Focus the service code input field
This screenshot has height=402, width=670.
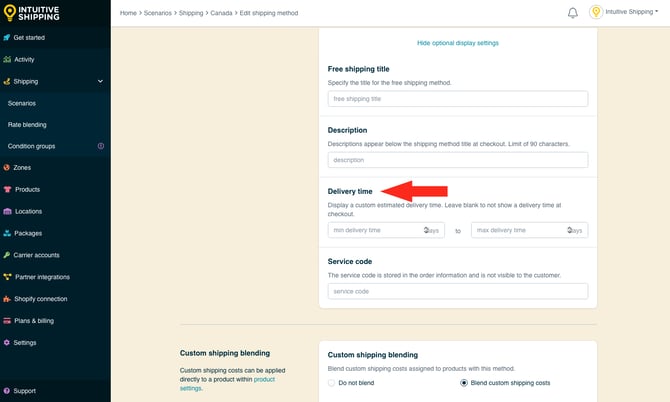pos(458,291)
